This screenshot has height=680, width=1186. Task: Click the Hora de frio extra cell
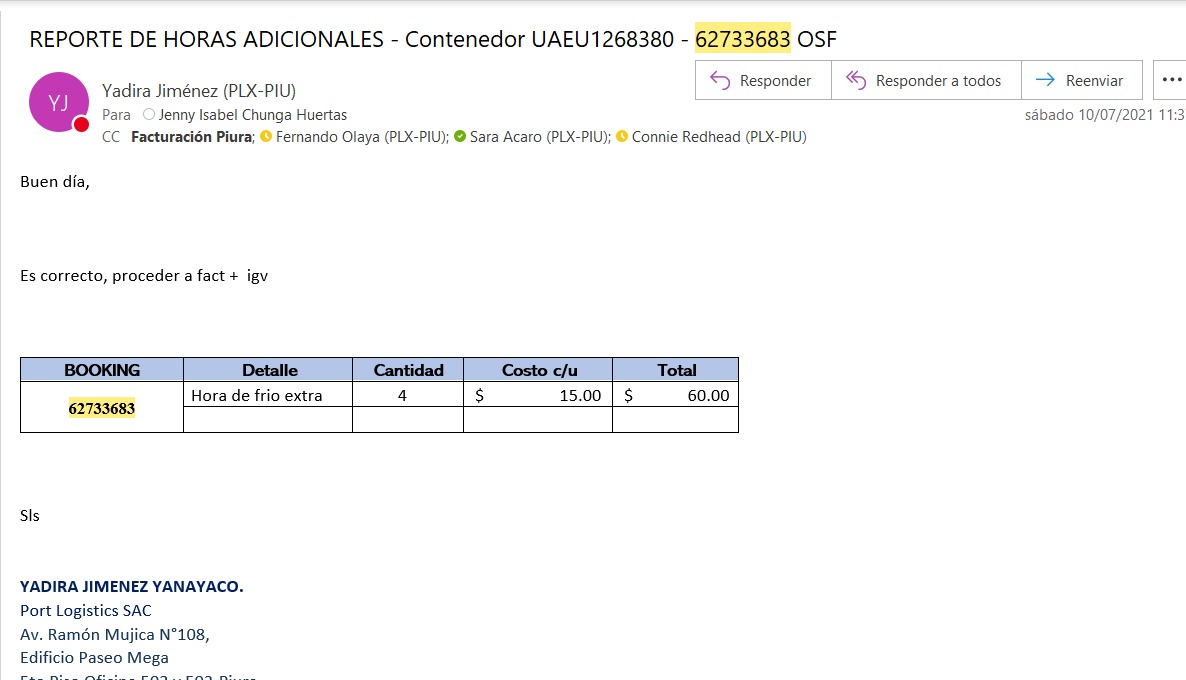(x=257, y=395)
